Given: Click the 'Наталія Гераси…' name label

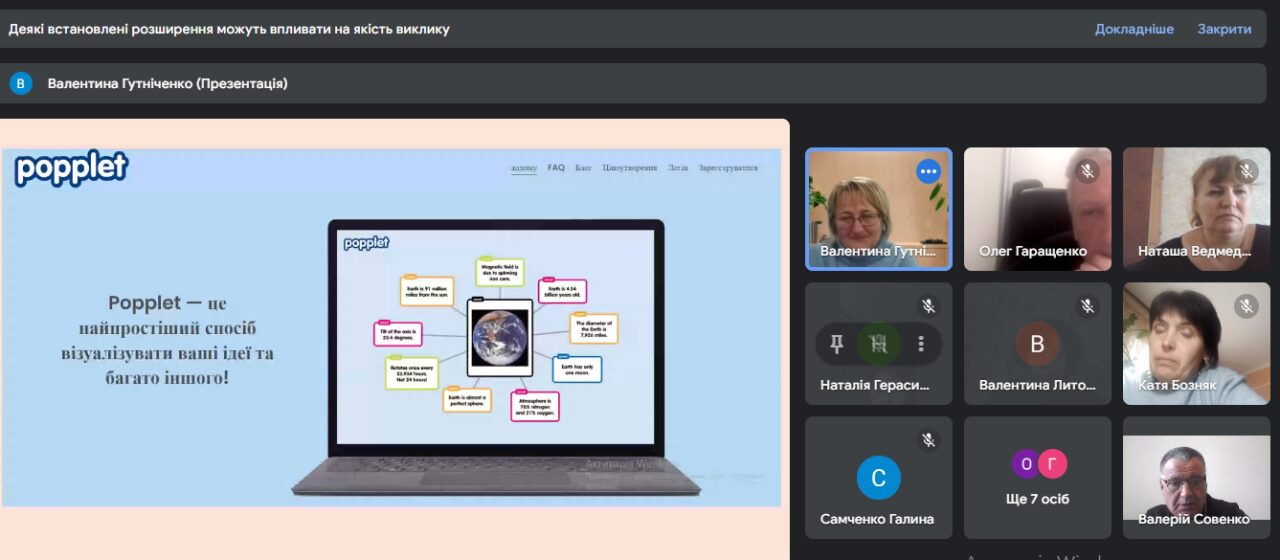Looking at the screenshot, I should 875,385.
